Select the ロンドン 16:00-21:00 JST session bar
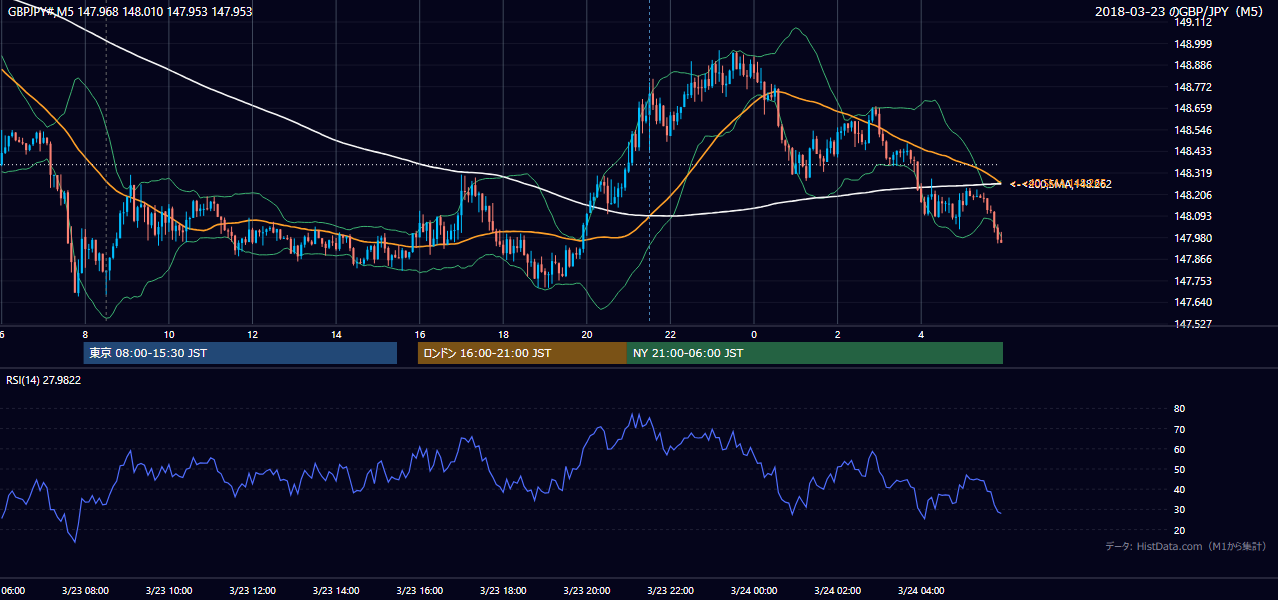The height and width of the screenshot is (600, 1278). pos(522,353)
